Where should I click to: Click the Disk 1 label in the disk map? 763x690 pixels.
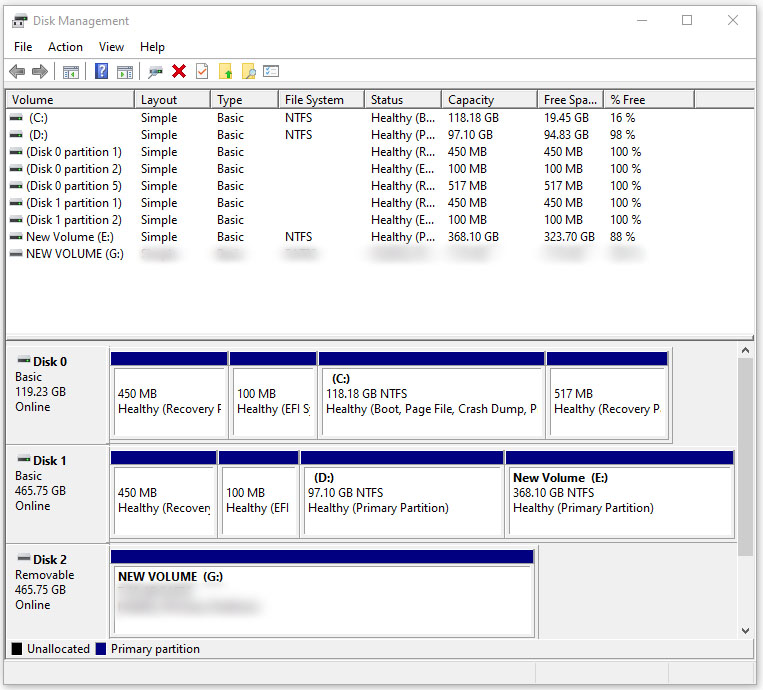pyautogui.click(x=50, y=461)
